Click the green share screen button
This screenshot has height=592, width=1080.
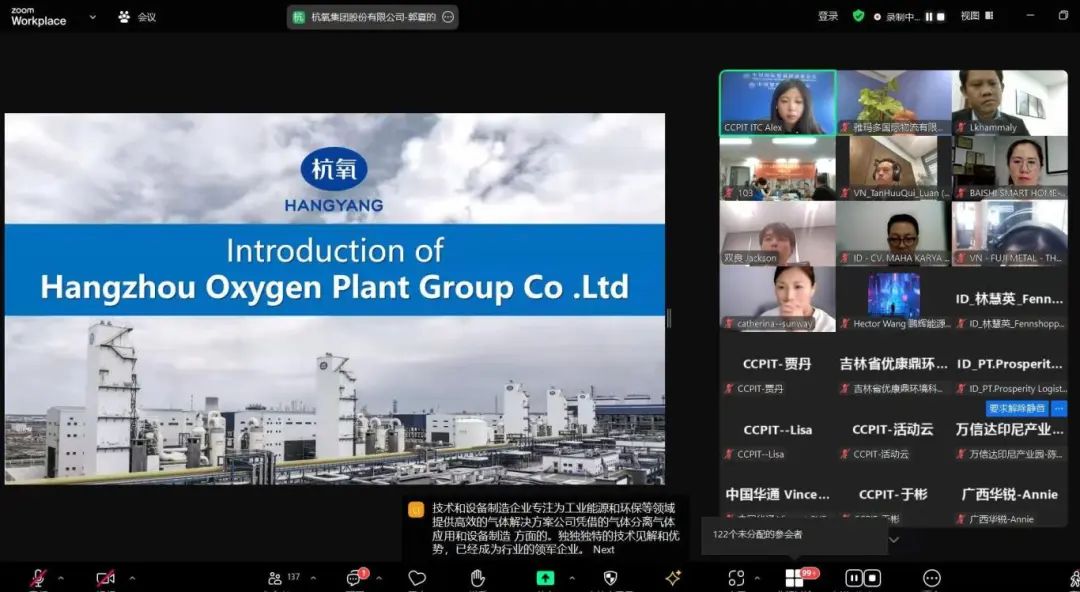[545, 578]
